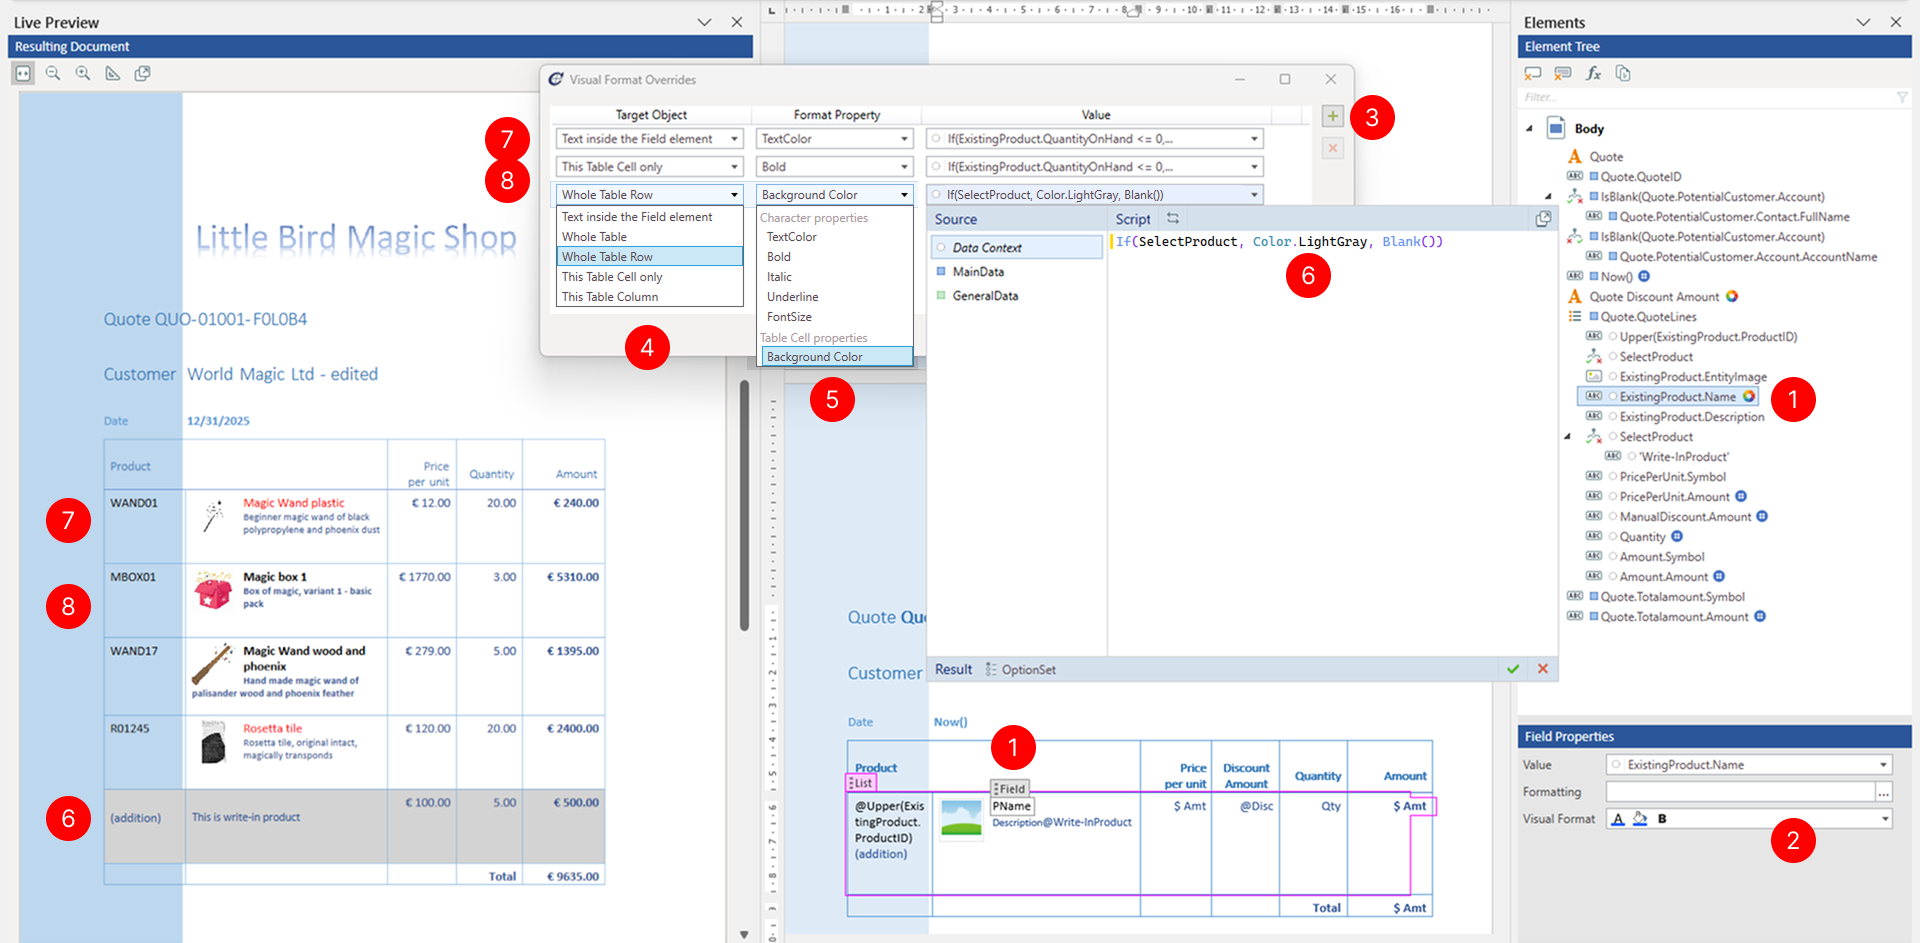Image resolution: width=1920 pixels, height=943 pixels.
Task: Click the fx function icon in Element Tree
Action: click(1593, 73)
